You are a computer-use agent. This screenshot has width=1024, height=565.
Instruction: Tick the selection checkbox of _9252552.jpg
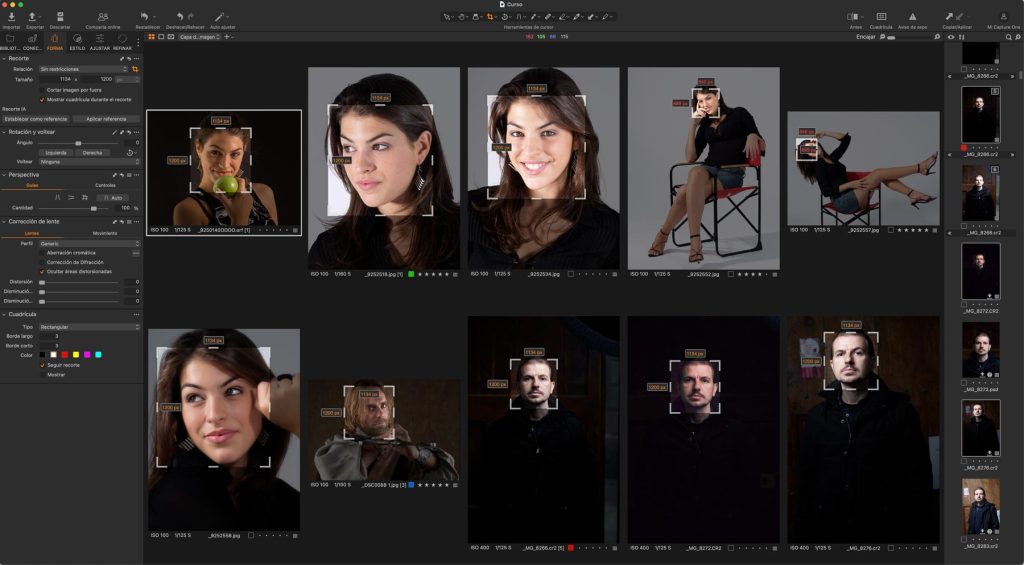click(731, 274)
